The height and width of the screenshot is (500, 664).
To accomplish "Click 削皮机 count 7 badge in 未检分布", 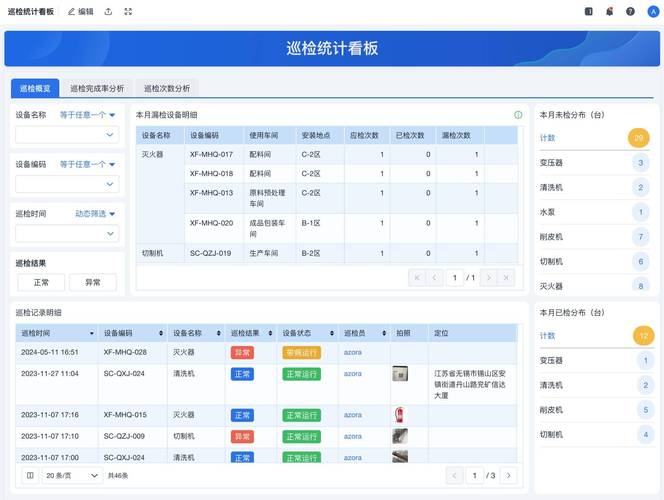I will click(640, 237).
